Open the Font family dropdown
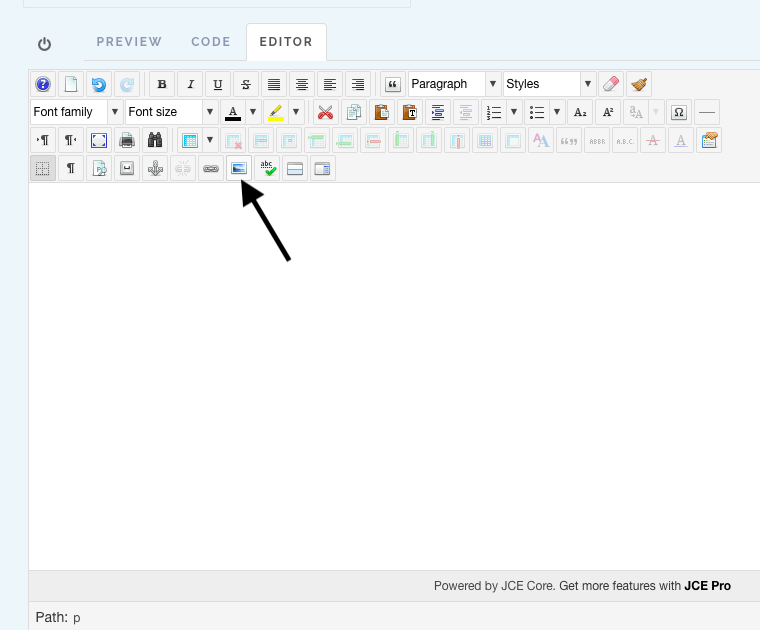Image resolution: width=760 pixels, height=630 pixels. 75,112
